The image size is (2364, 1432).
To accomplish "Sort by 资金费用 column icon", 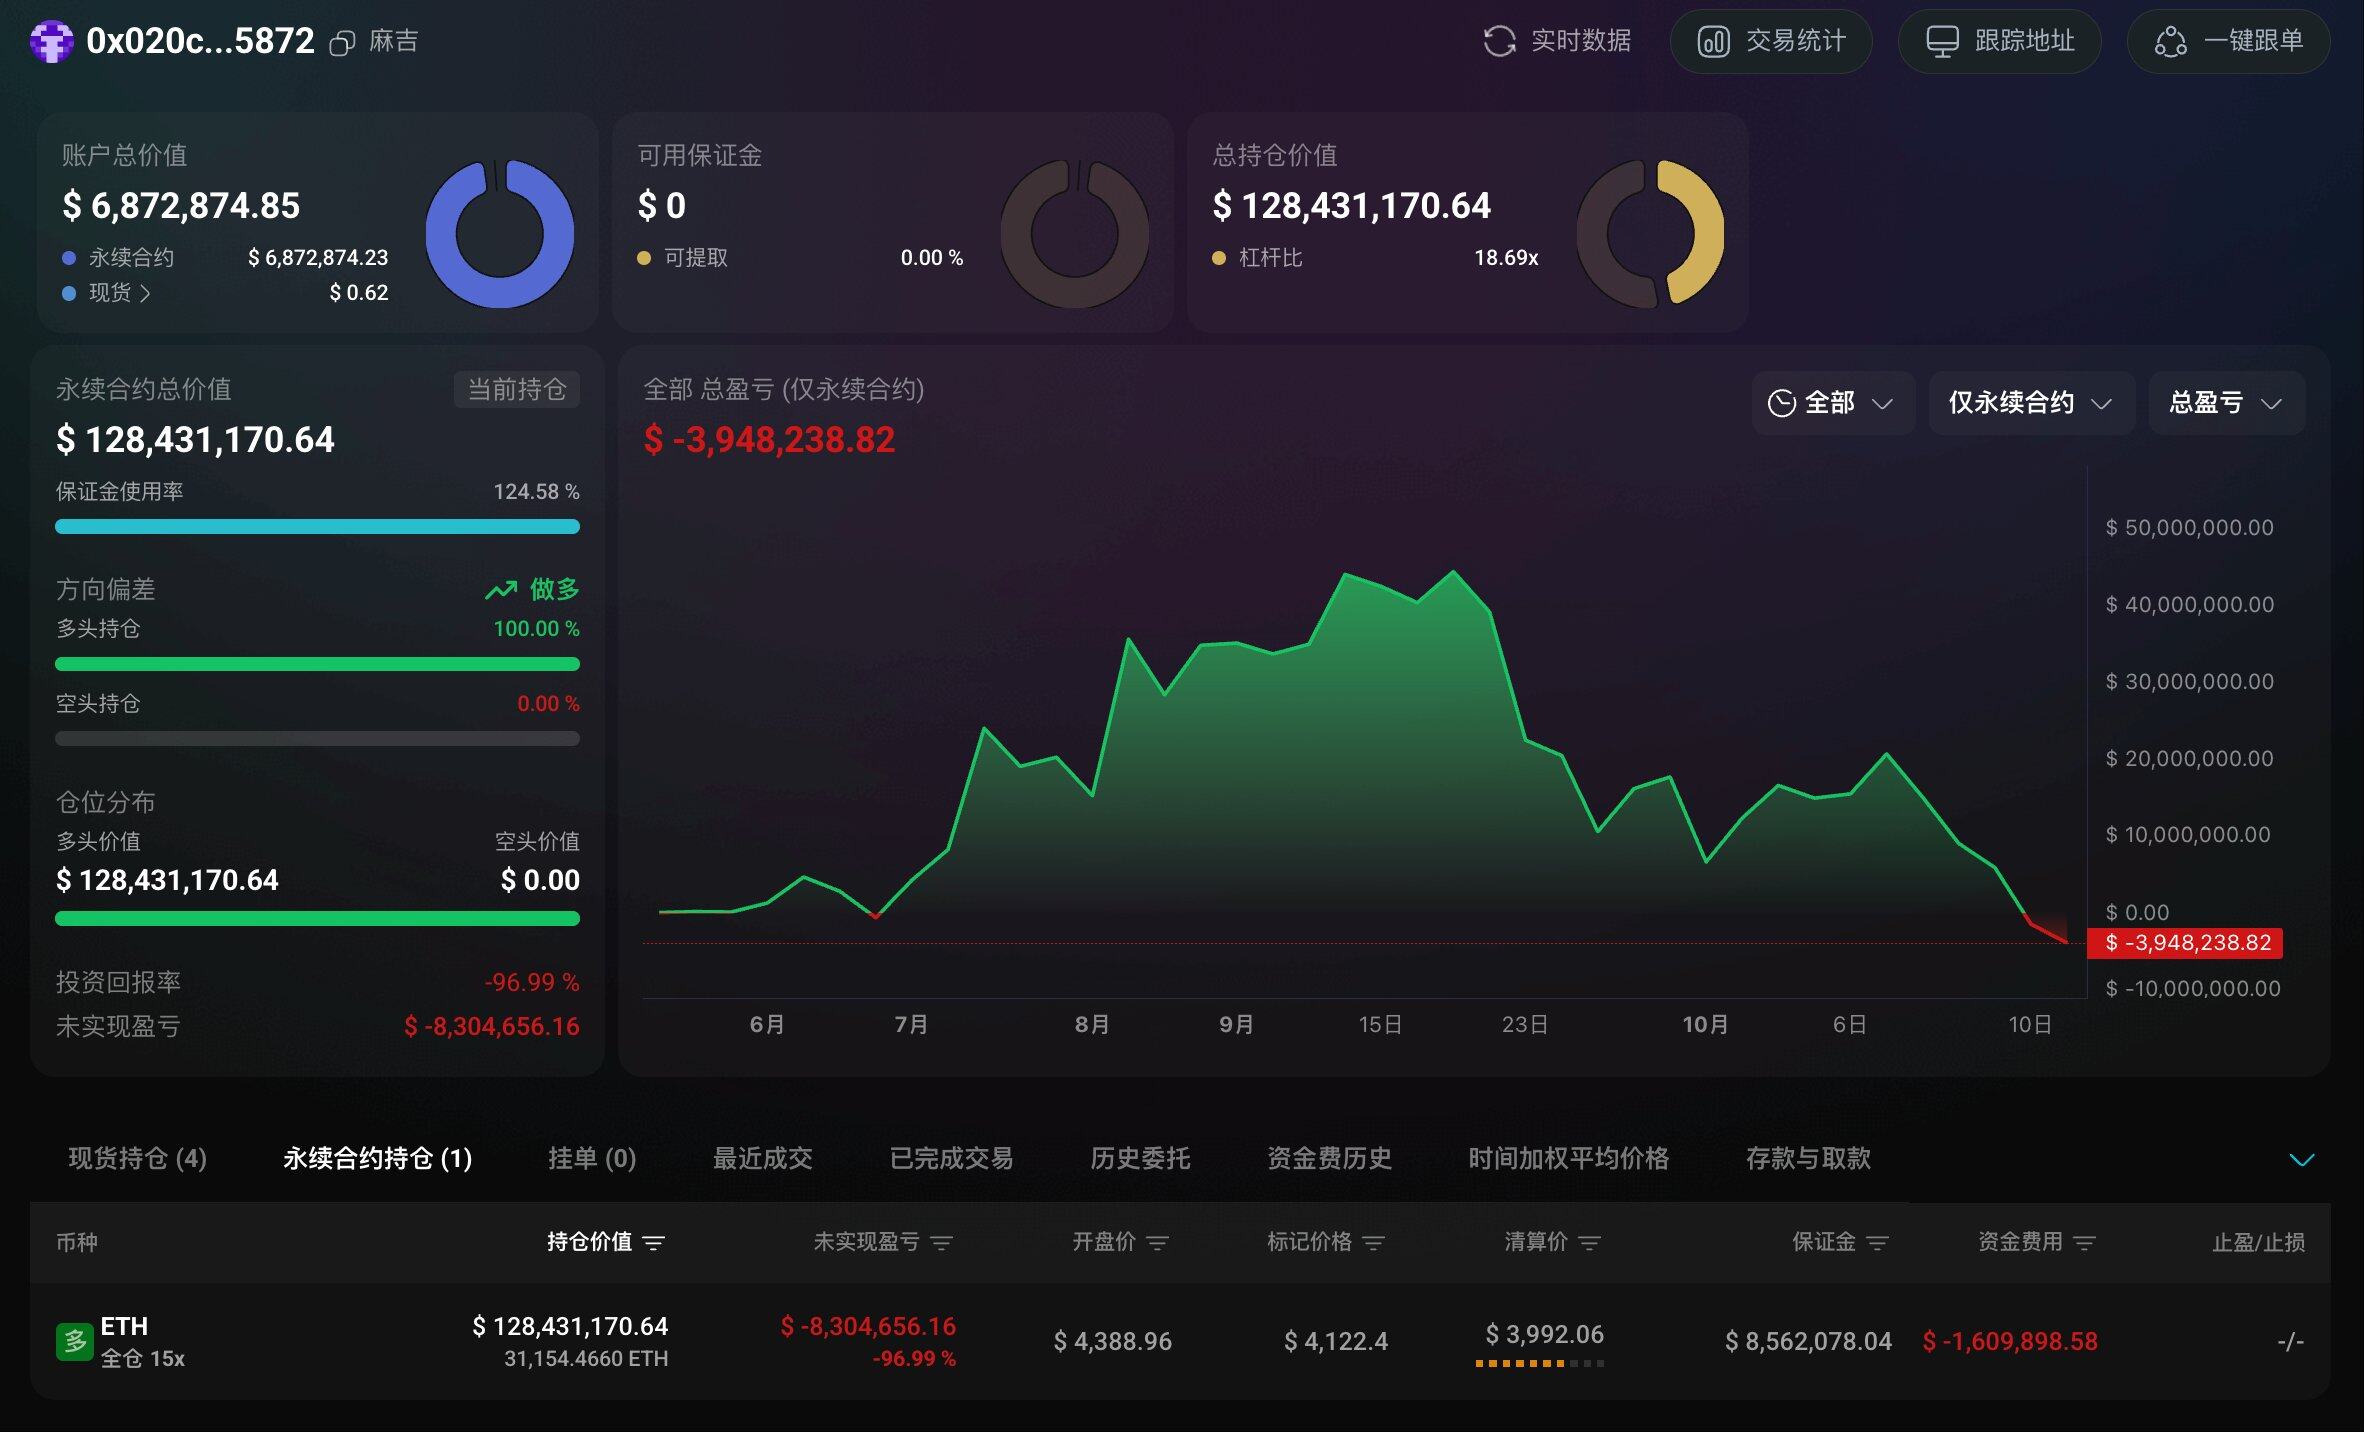I will (2085, 1242).
